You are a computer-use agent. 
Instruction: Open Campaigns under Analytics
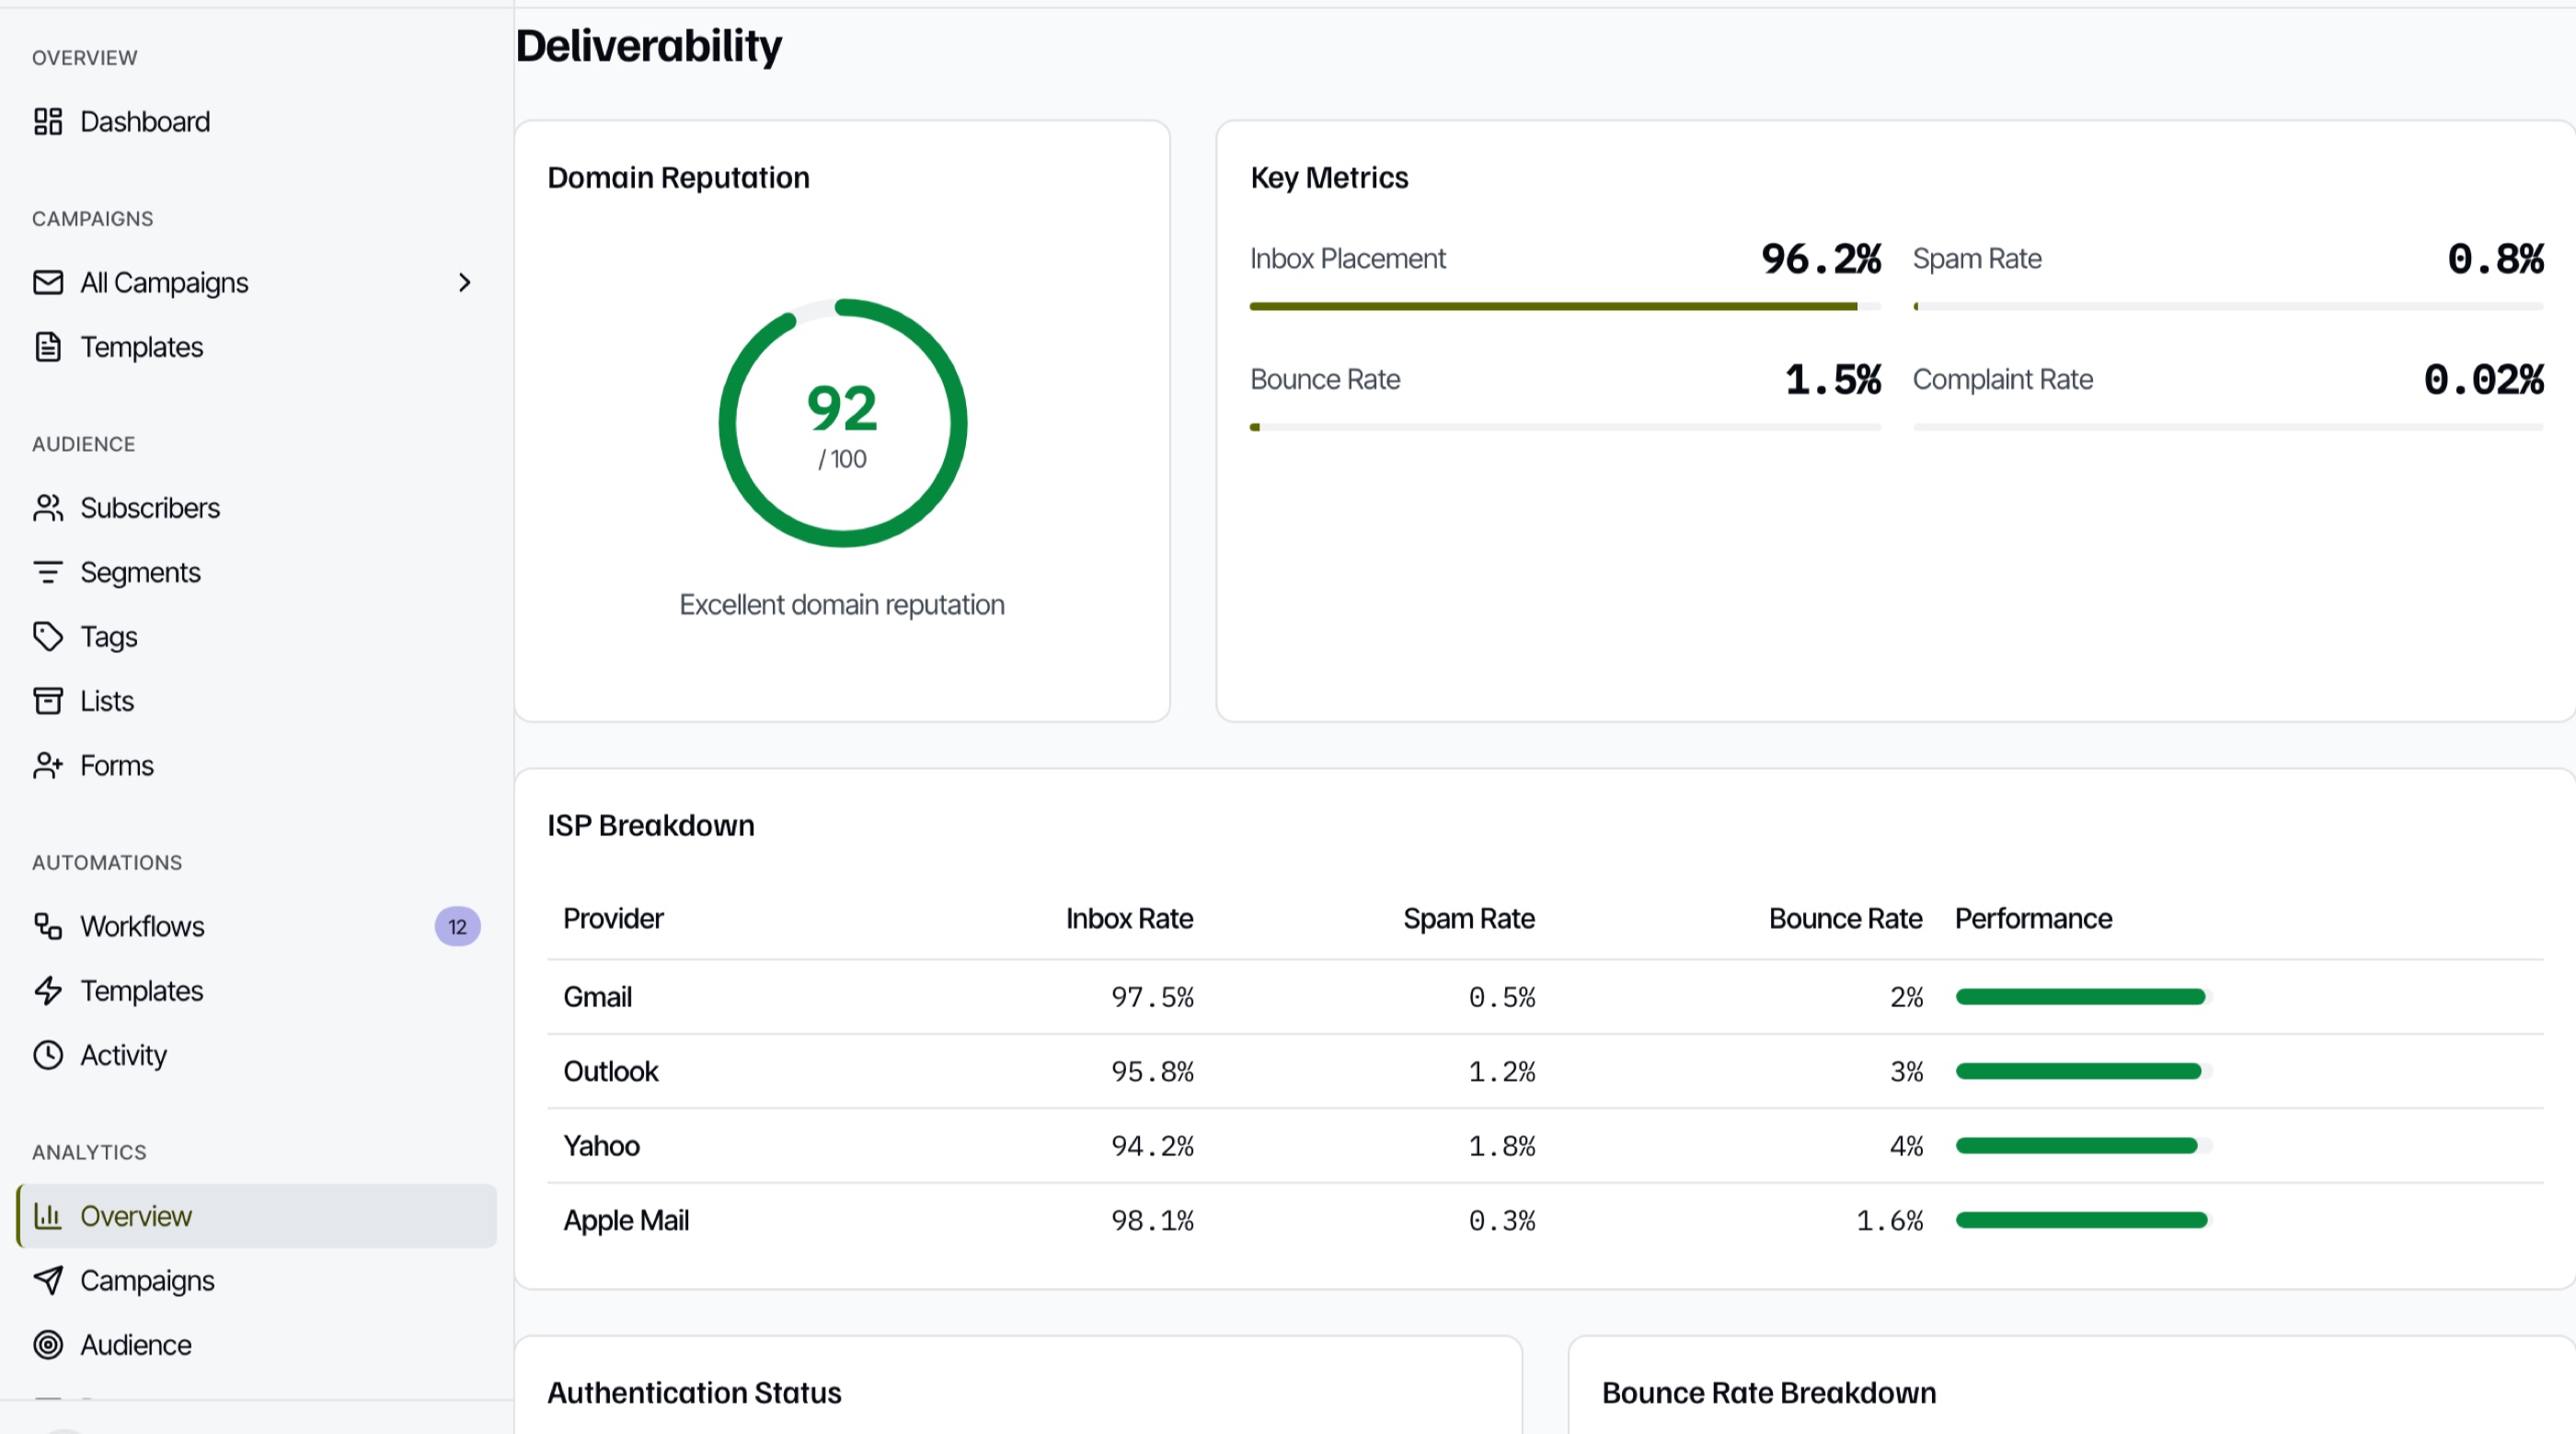tap(256, 1281)
